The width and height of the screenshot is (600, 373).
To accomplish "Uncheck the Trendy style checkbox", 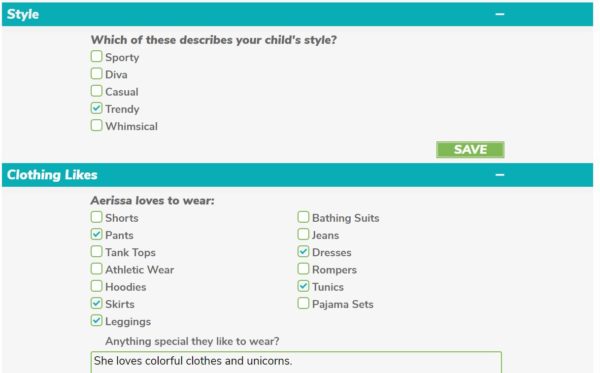I will click(96, 108).
